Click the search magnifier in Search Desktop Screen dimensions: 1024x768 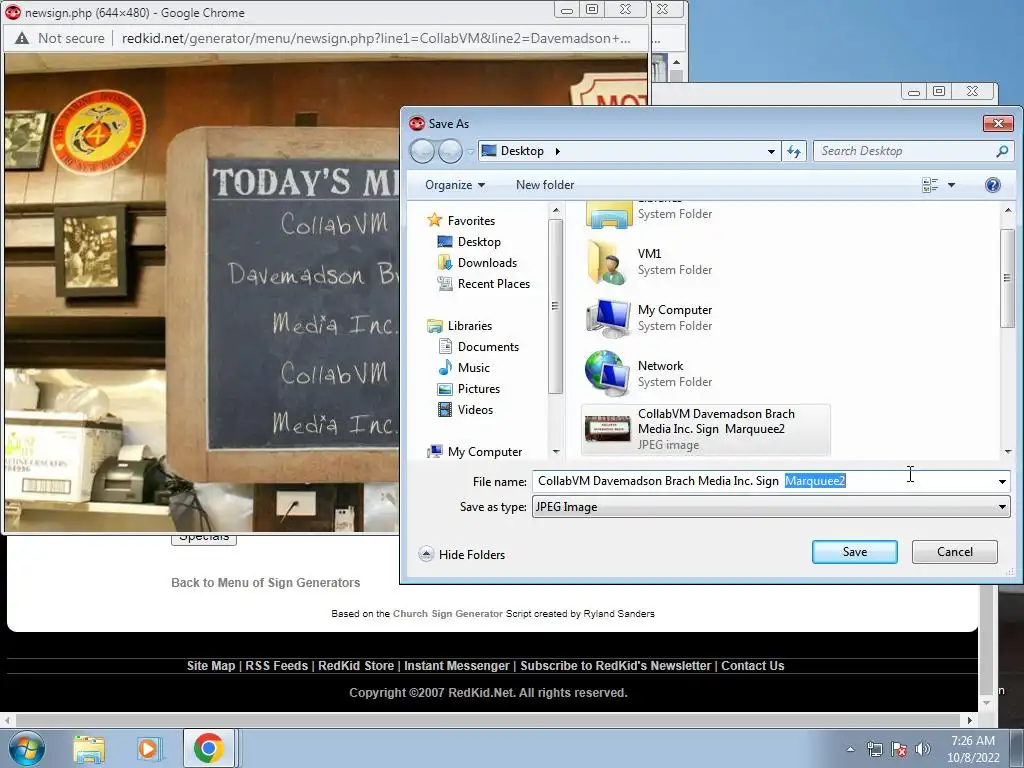pyautogui.click(x=1002, y=152)
